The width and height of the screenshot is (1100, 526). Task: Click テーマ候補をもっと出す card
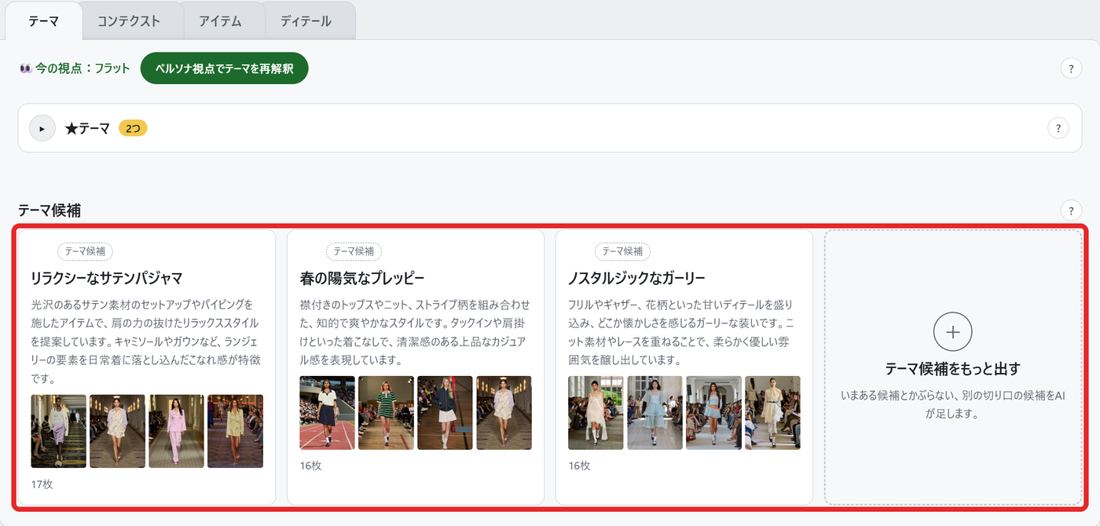(x=953, y=367)
